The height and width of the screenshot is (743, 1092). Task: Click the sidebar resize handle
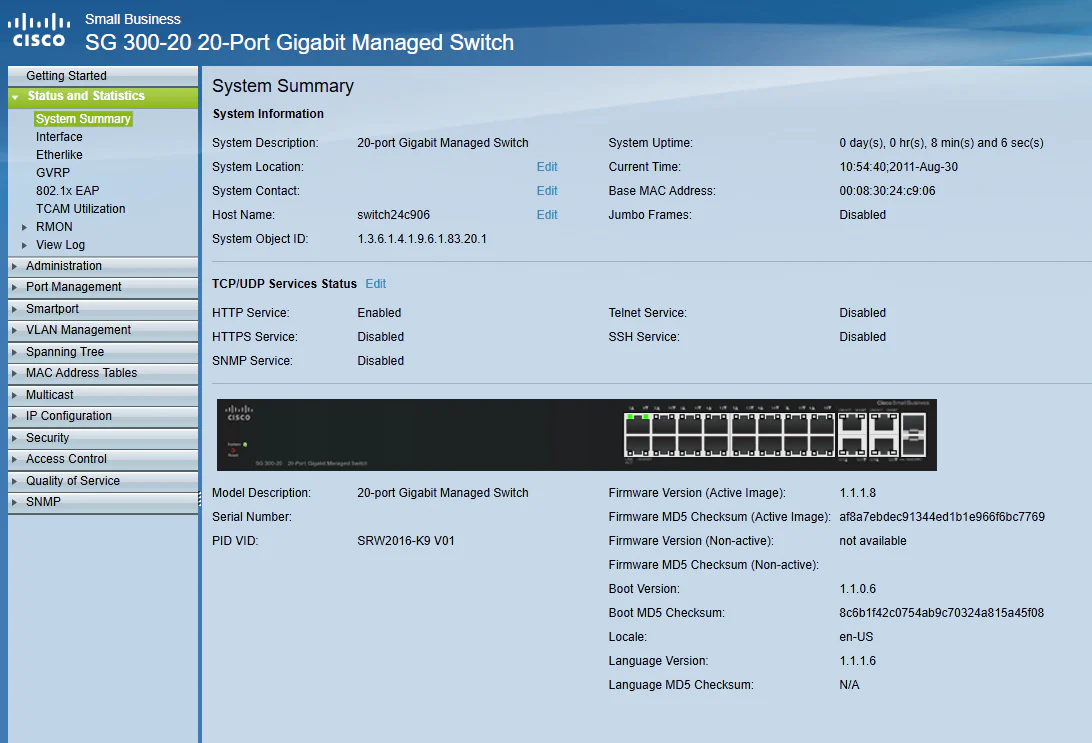tap(199, 499)
